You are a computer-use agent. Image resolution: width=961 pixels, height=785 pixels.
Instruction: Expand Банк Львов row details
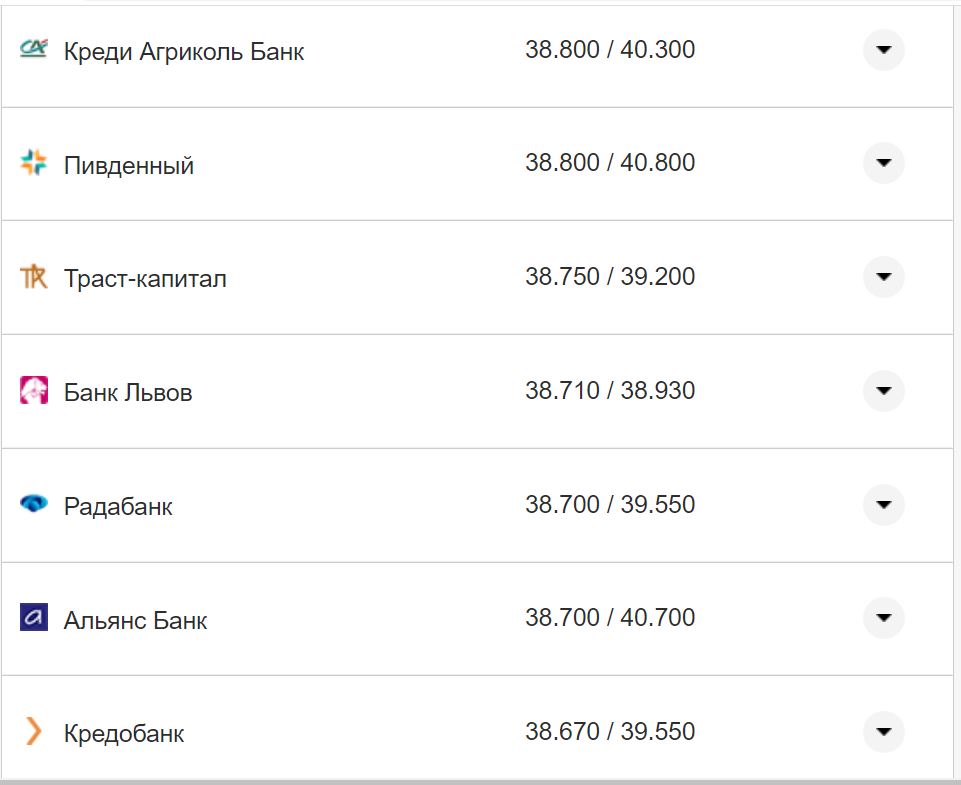[883, 390]
